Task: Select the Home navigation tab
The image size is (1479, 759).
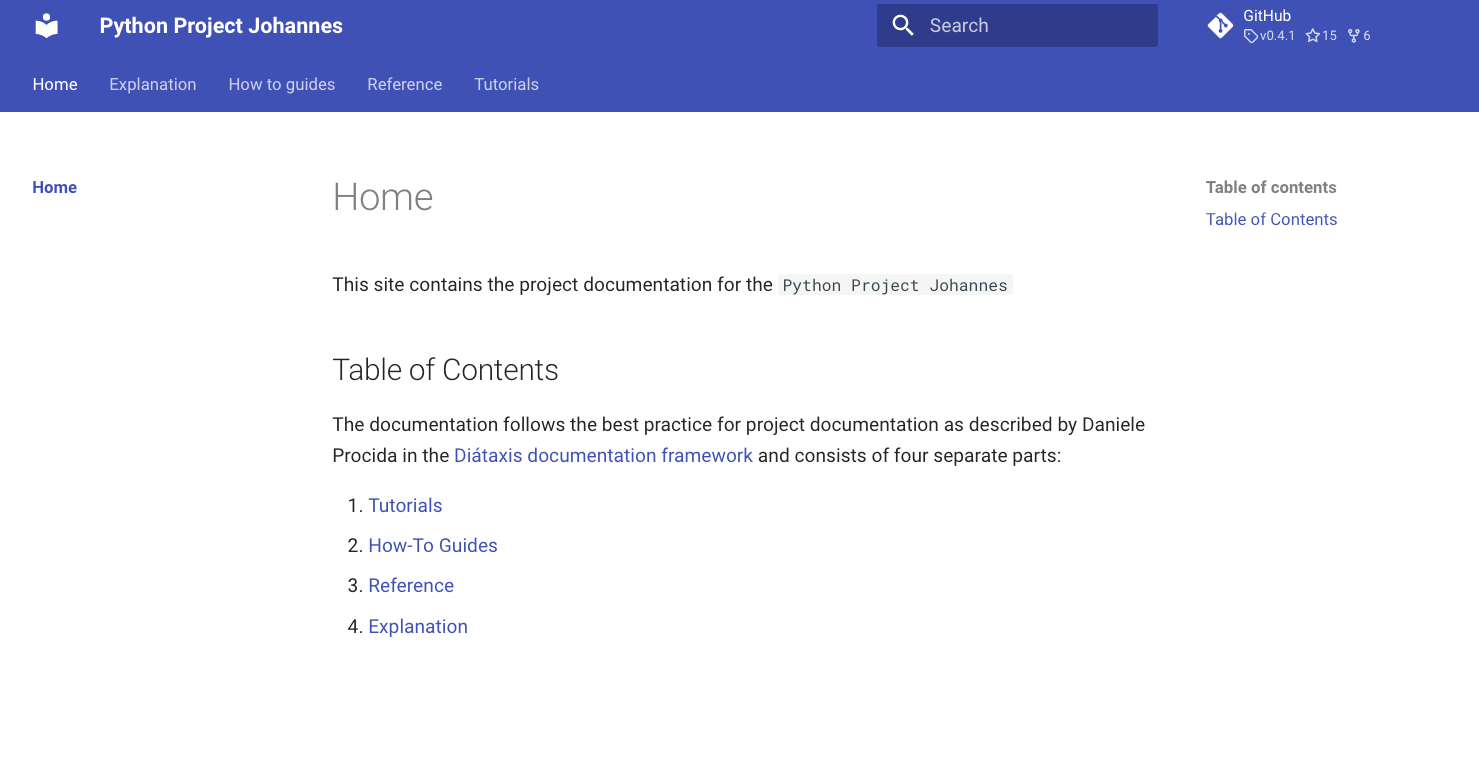Action: click(55, 84)
